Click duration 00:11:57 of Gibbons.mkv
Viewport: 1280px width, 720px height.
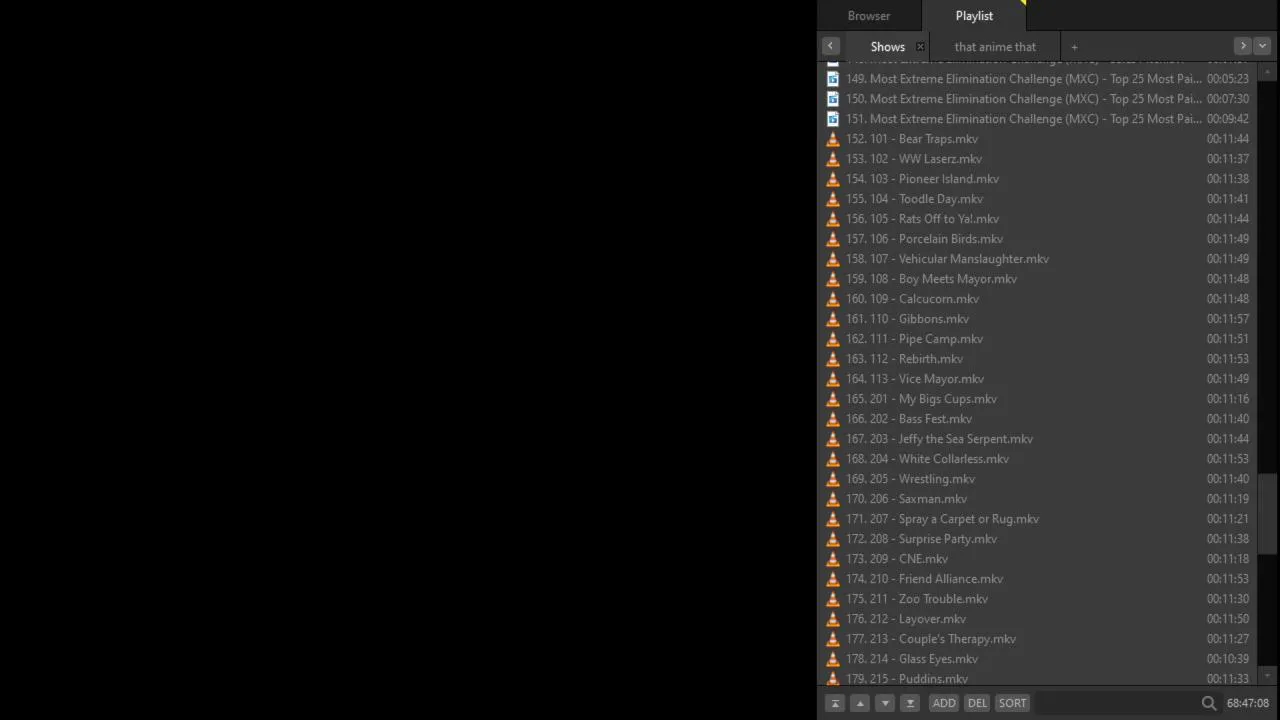(1227, 319)
